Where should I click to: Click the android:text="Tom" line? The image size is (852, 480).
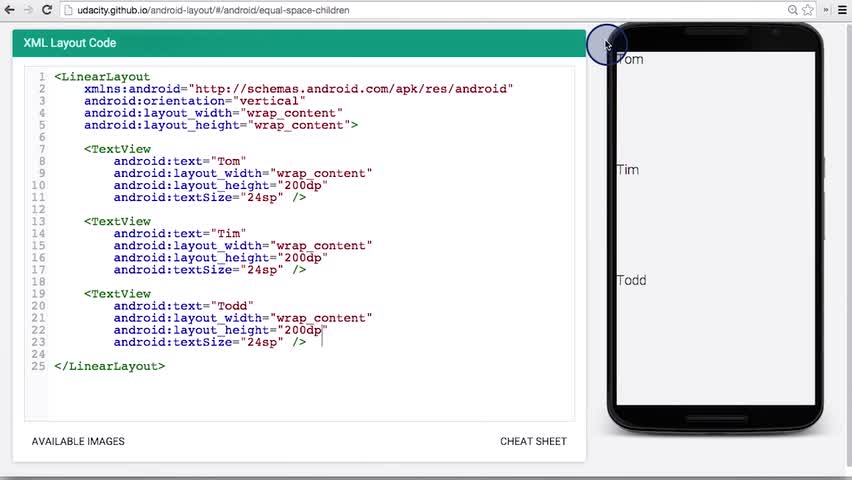[180, 161]
